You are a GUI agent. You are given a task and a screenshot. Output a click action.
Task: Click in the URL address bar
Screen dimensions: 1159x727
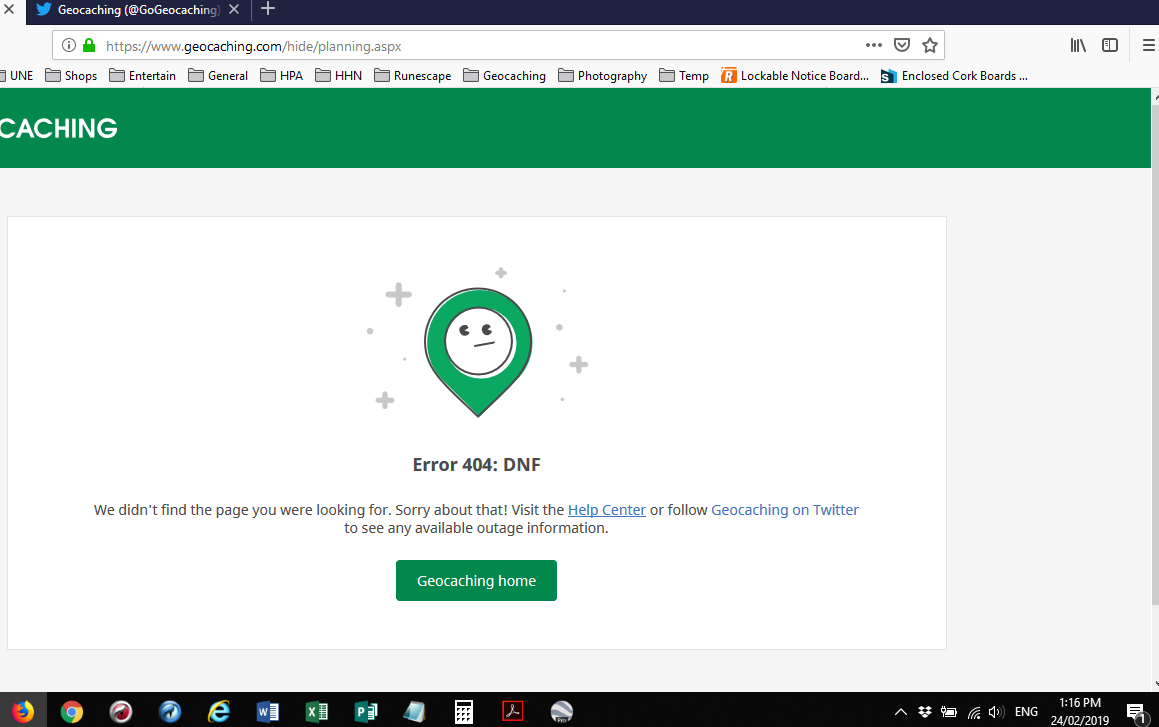(480, 45)
